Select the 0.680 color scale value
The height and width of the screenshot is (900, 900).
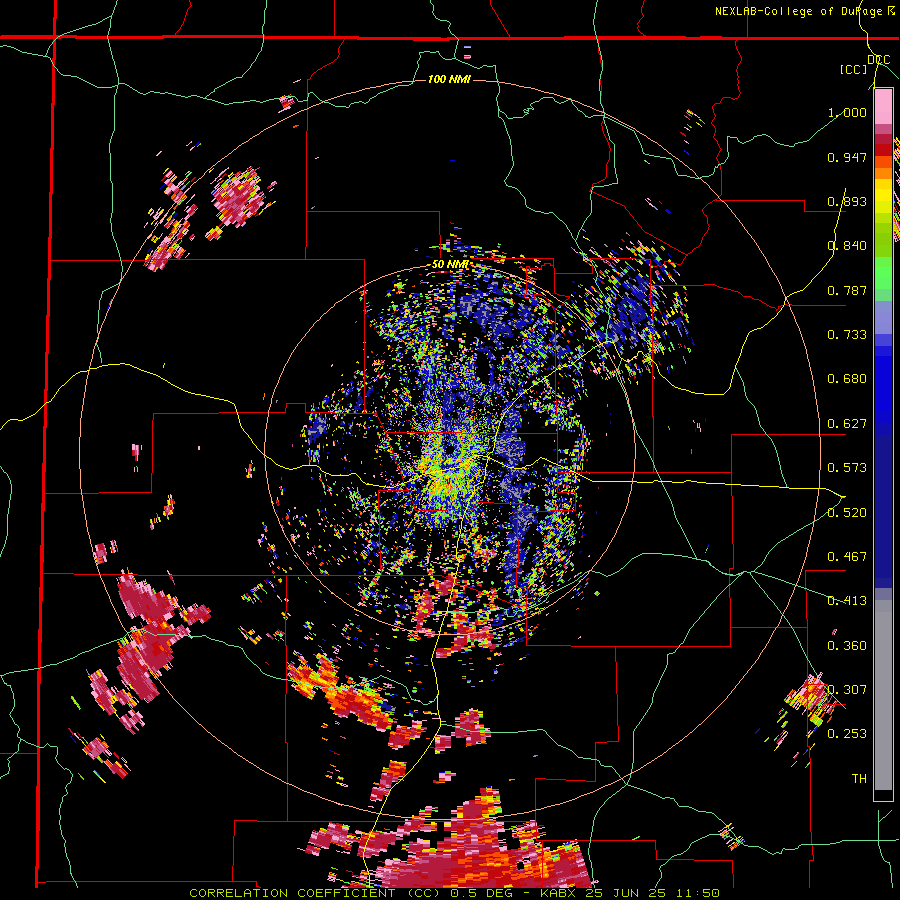pyautogui.click(x=847, y=379)
